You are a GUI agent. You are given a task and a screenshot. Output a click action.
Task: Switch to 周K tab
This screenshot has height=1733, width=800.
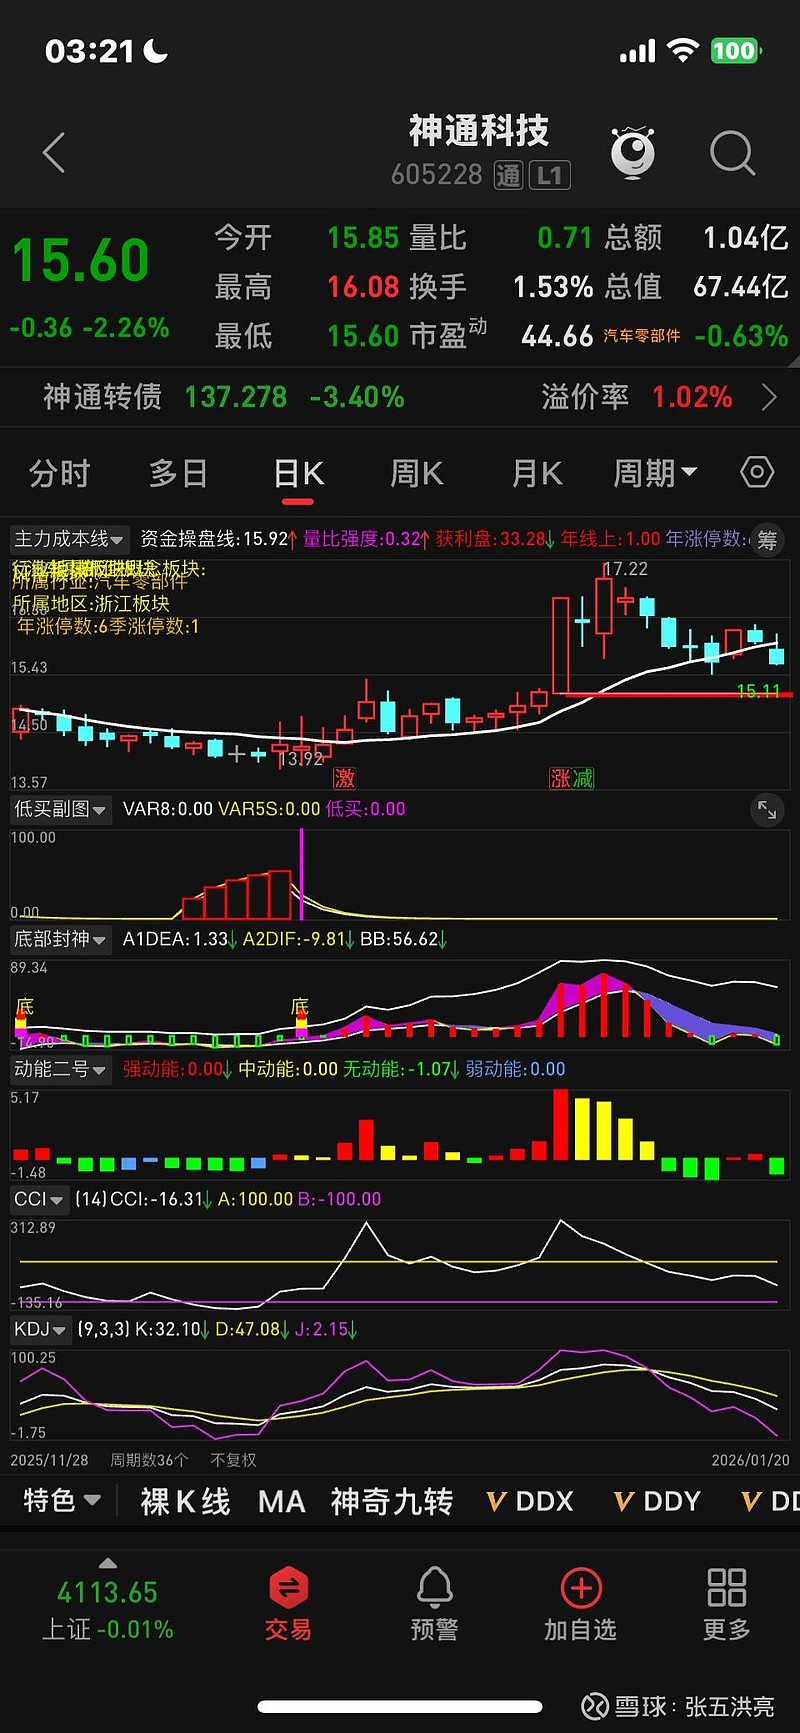point(417,473)
